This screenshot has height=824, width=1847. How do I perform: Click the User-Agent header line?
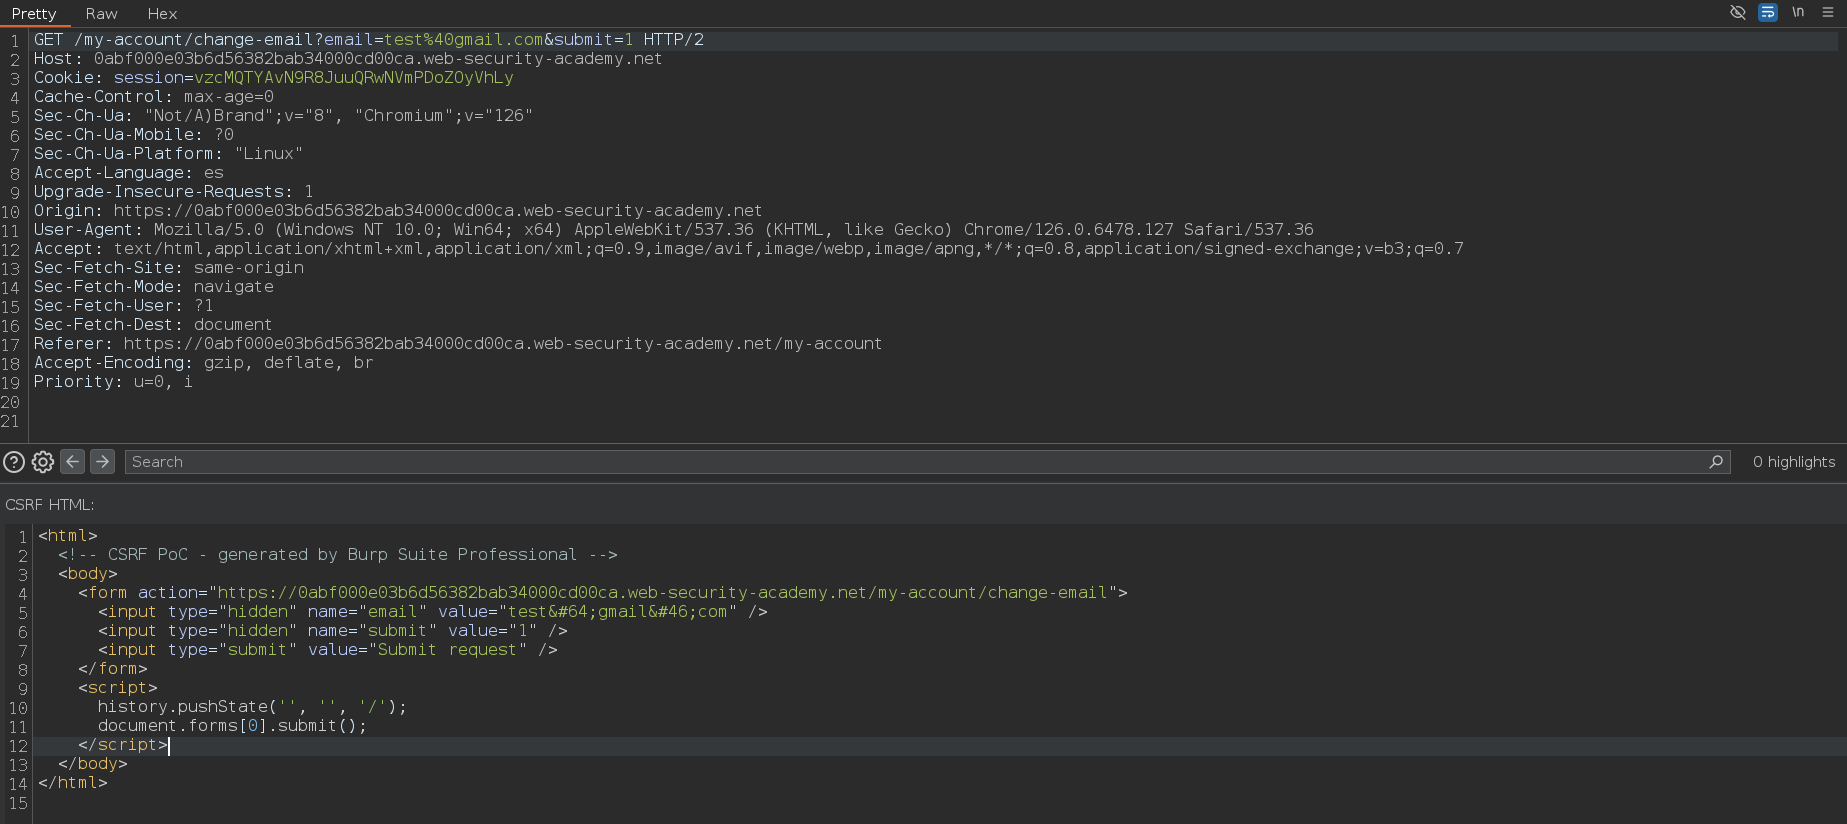coord(674,230)
